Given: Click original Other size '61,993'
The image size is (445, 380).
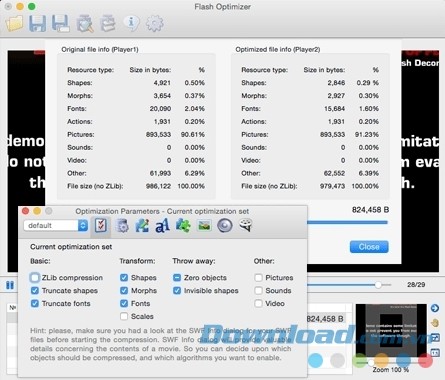Looking at the screenshot, I should [160, 173].
